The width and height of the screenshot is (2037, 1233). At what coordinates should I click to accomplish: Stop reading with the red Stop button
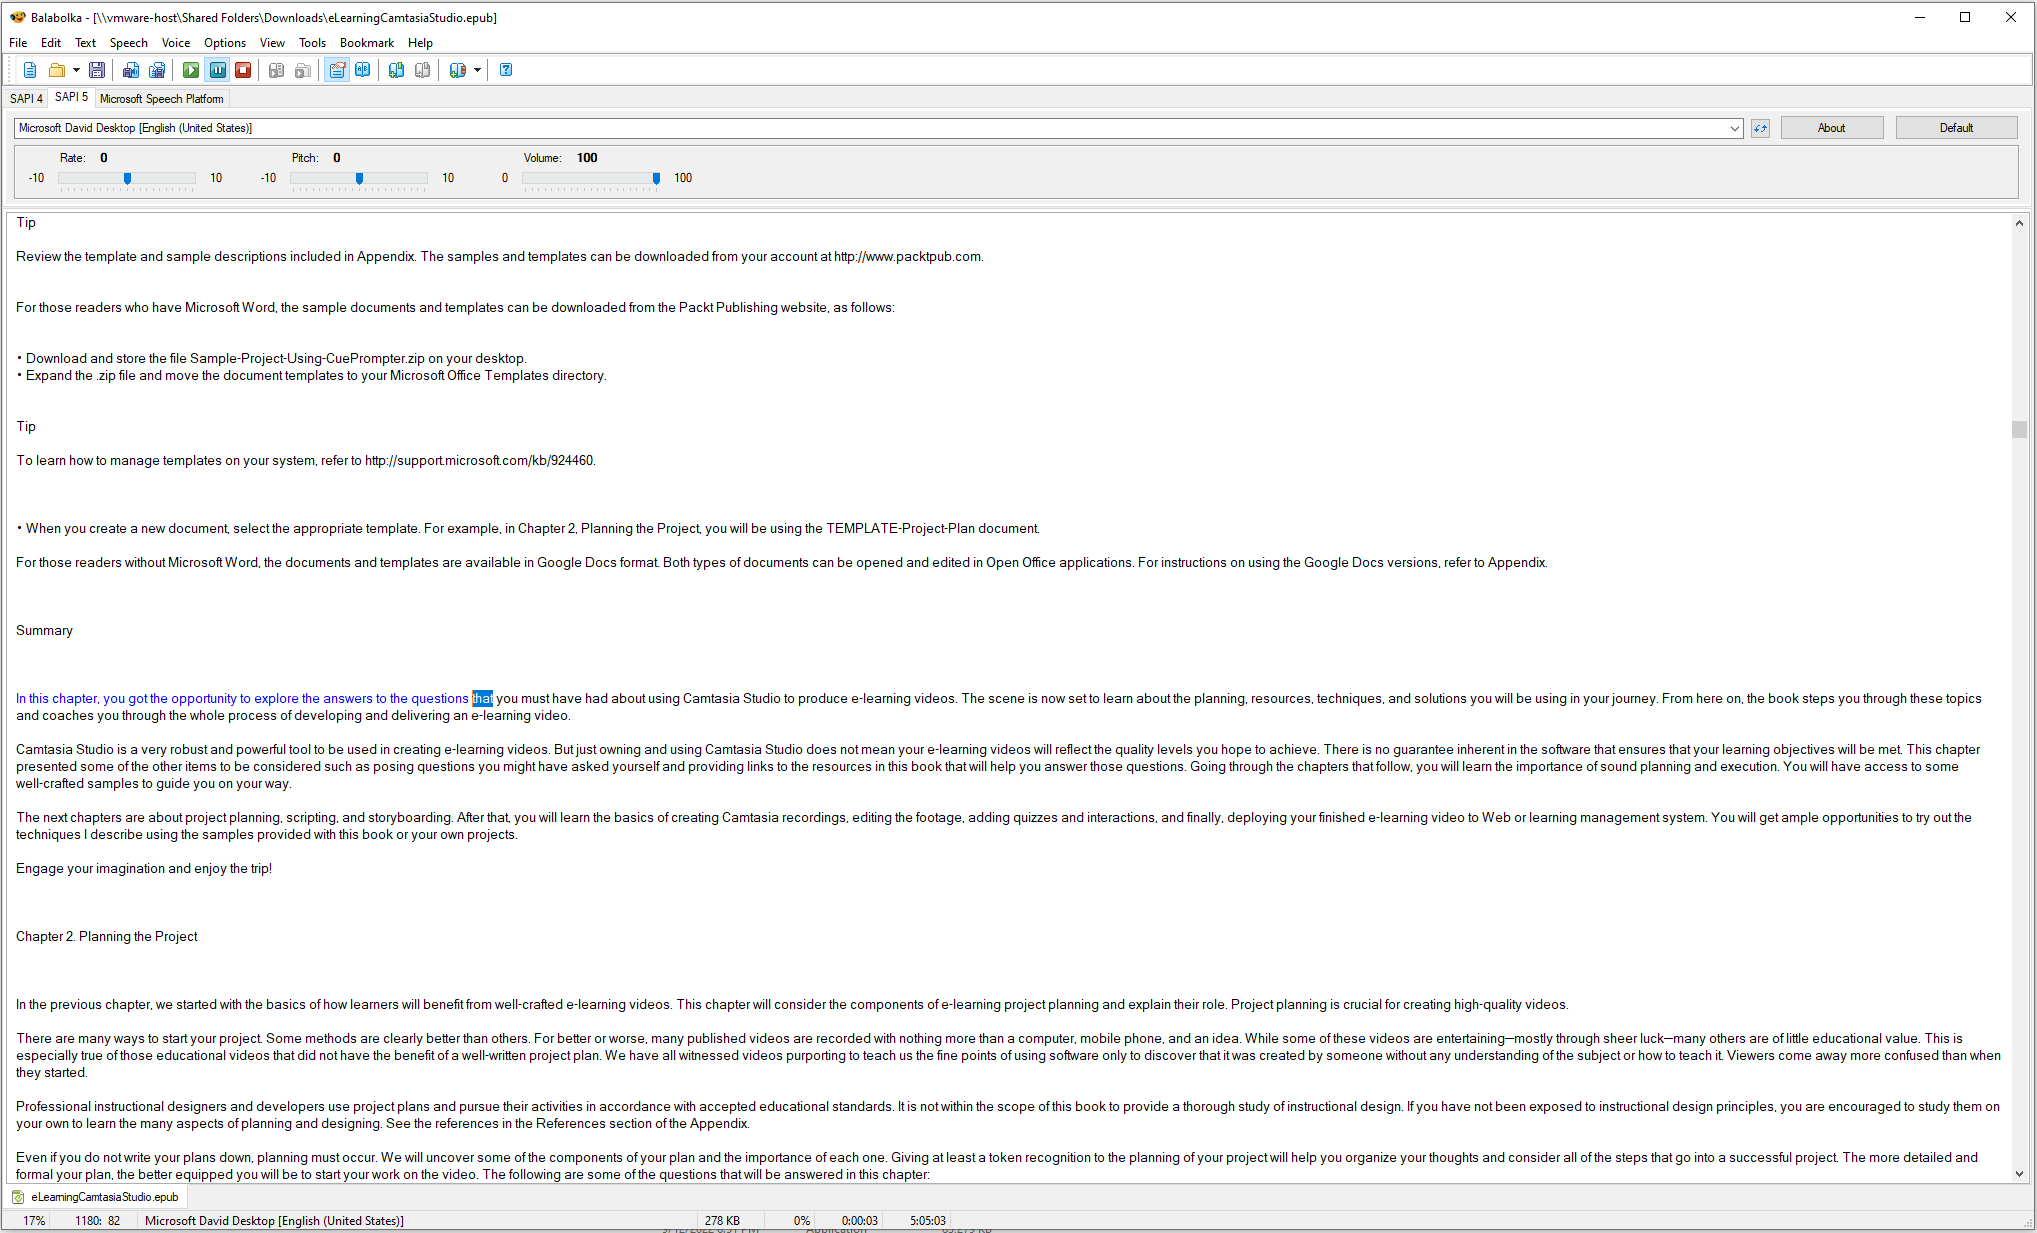(x=243, y=70)
